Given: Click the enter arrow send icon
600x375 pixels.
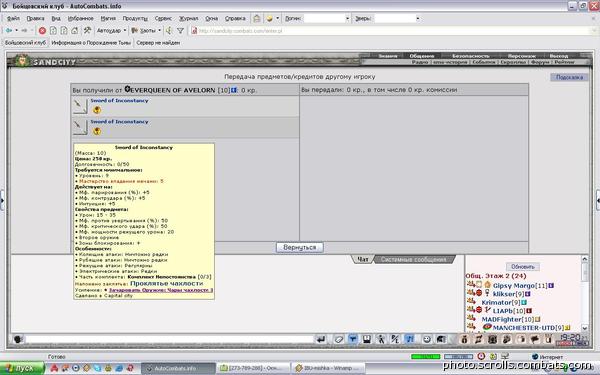Looking at the screenshot, I should 321,339.
